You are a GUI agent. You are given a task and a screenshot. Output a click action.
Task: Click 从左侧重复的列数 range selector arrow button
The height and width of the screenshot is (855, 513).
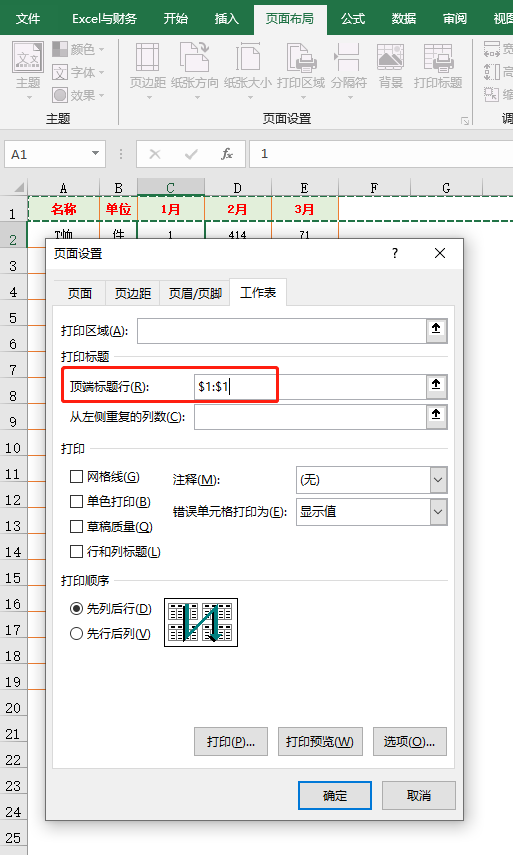(436, 416)
